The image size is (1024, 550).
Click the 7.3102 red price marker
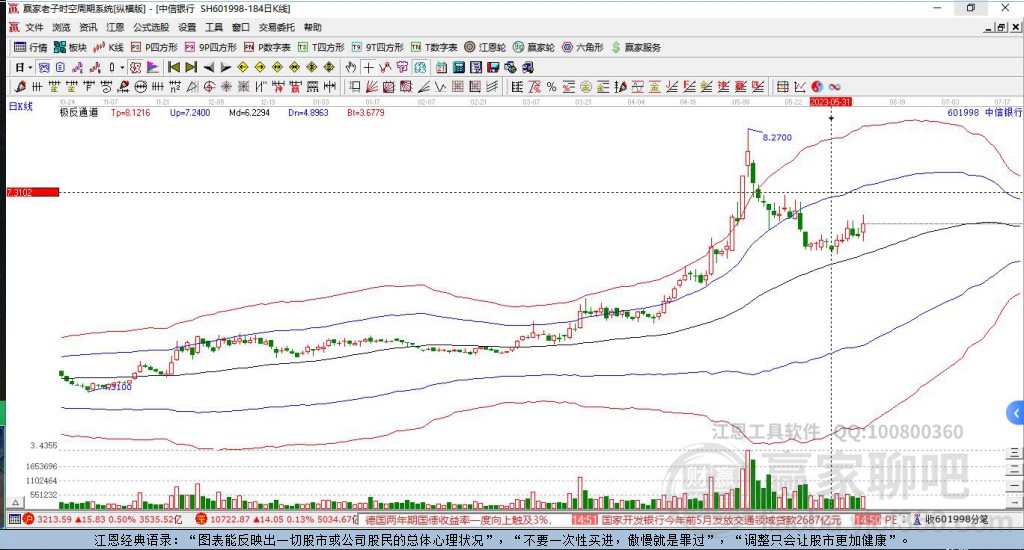(x=33, y=192)
